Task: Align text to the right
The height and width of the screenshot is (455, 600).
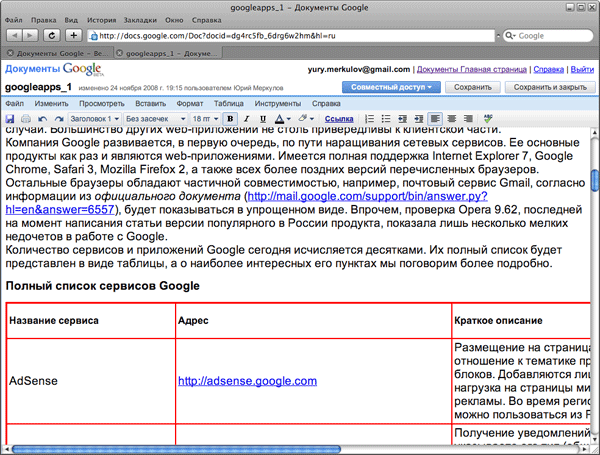Action: click(468, 119)
